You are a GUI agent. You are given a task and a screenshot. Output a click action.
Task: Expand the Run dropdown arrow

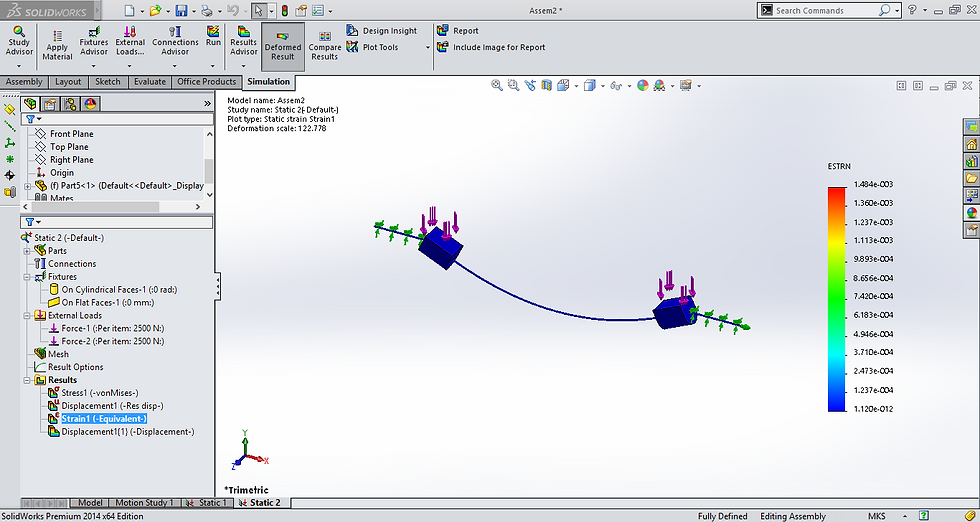coord(213,66)
